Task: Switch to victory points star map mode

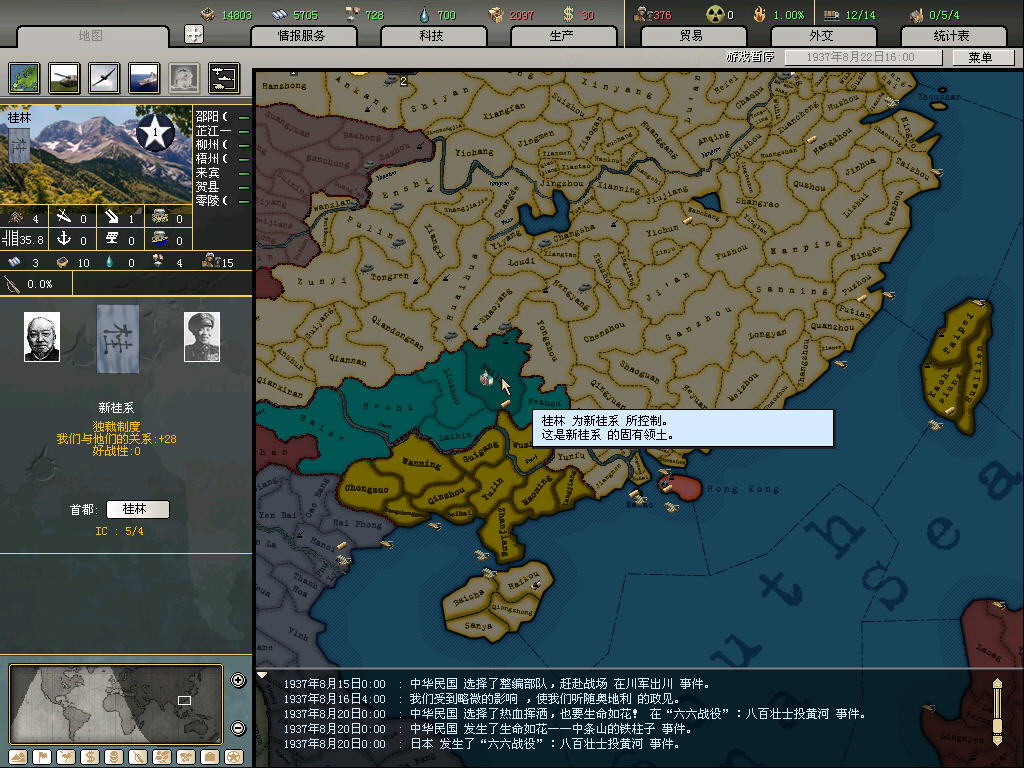Action: (234, 757)
